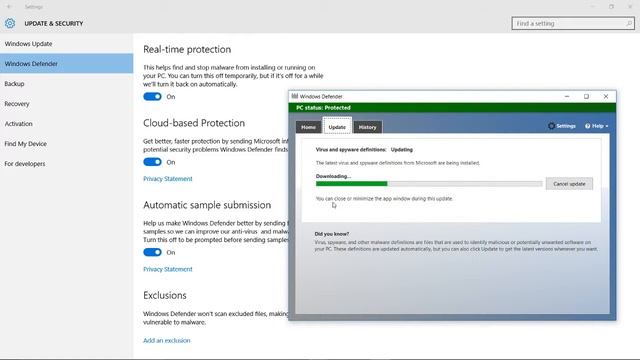
Task: Click the Help question mark icon
Action: coord(587,126)
